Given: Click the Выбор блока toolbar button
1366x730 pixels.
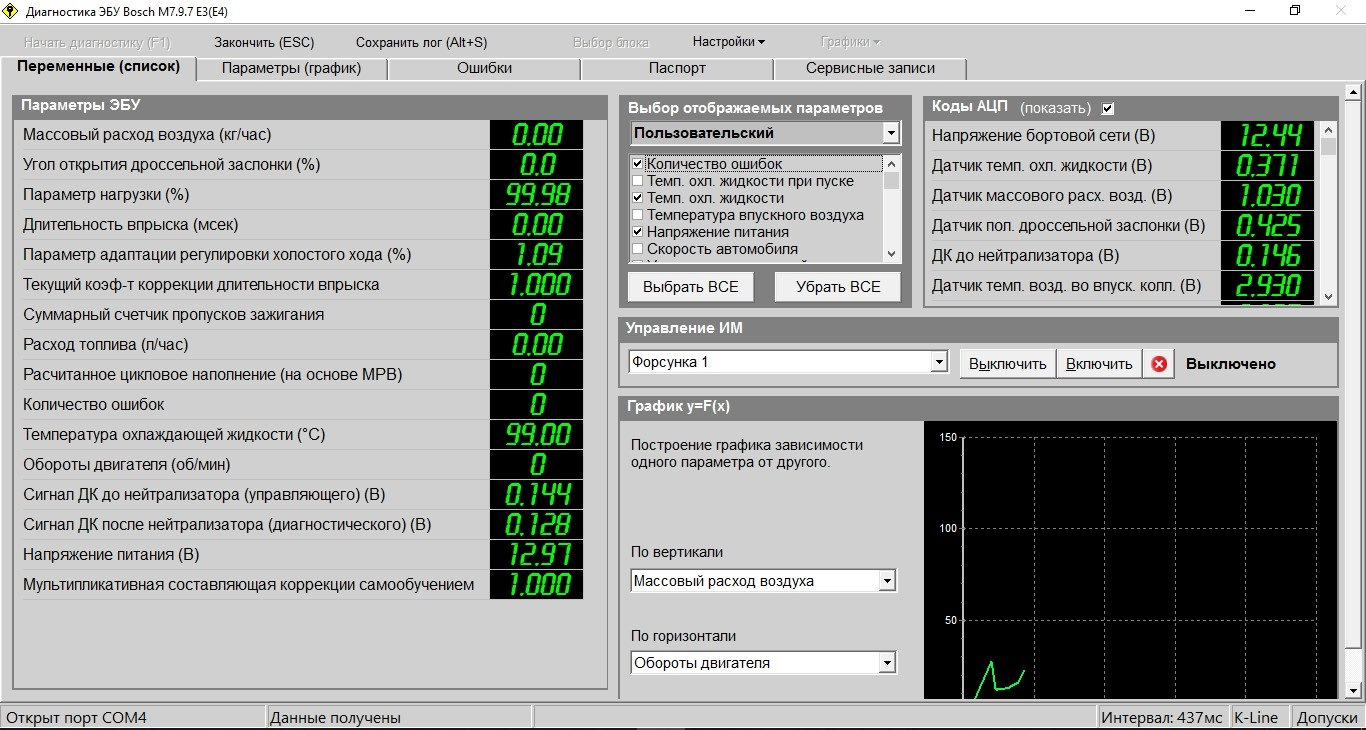Looking at the screenshot, I should coord(611,43).
